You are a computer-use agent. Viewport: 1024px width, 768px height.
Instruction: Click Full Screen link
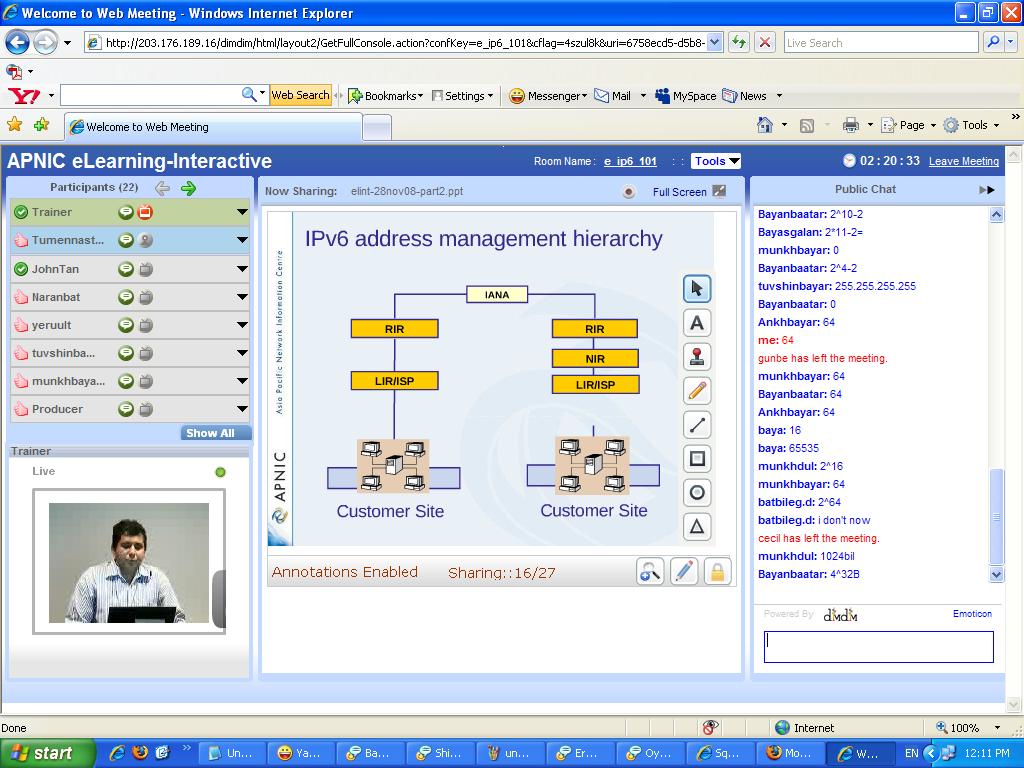click(x=679, y=192)
